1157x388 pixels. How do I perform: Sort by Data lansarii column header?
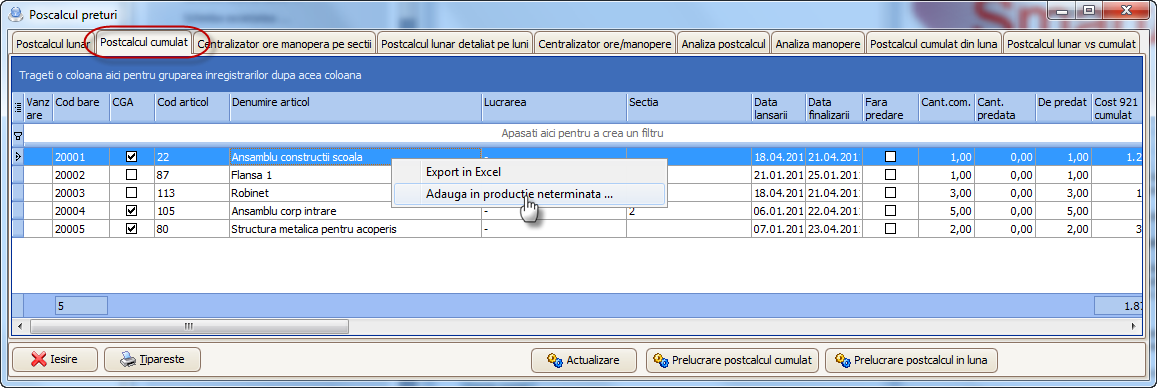tap(778, 107)
